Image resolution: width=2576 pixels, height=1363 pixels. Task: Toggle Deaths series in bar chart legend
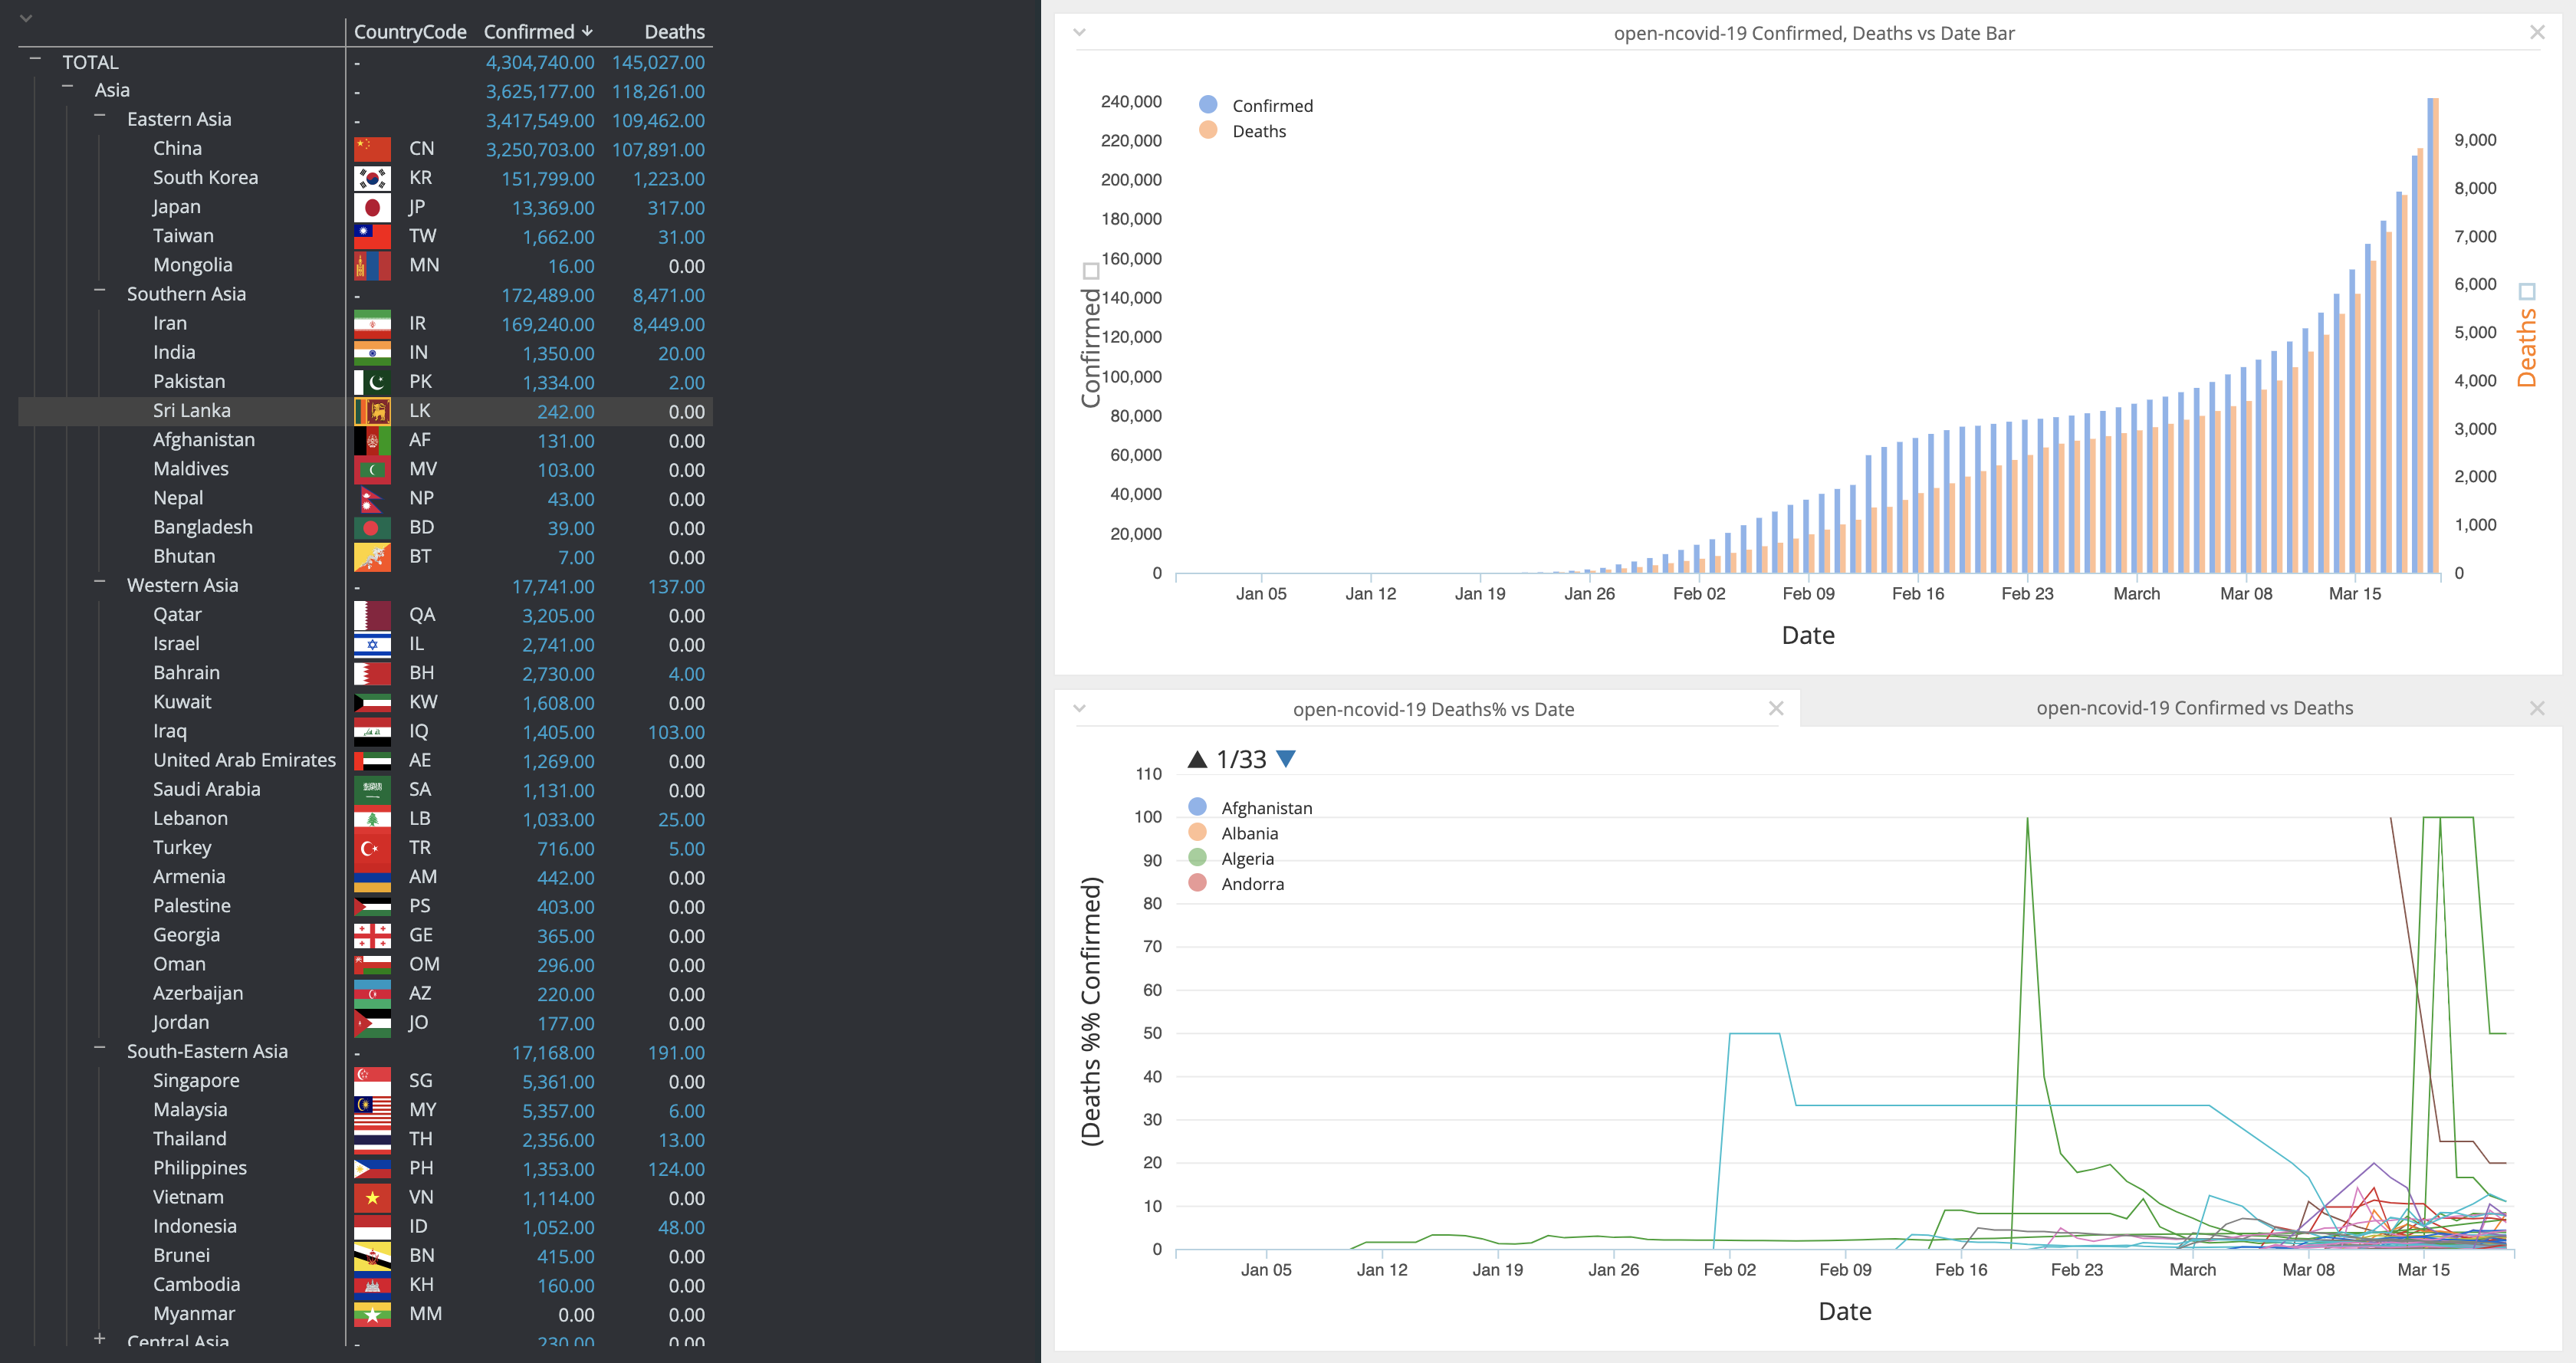[1242, 130]
